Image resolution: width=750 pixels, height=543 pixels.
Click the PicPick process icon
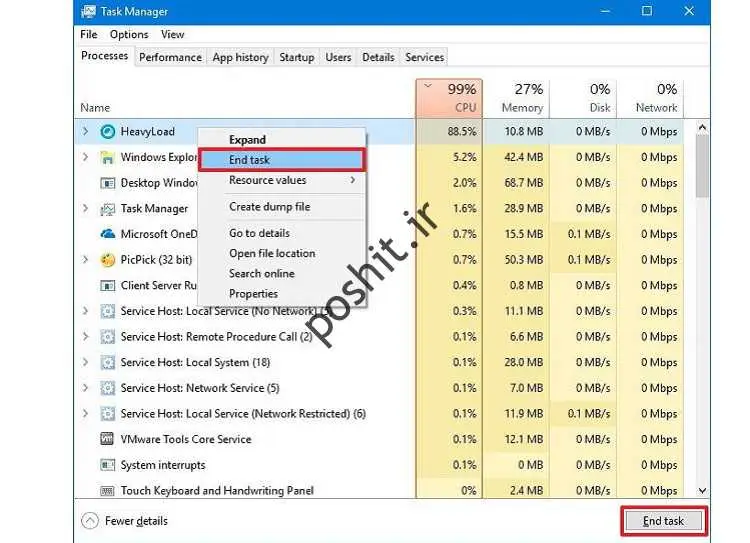click(x=108, y=260)
